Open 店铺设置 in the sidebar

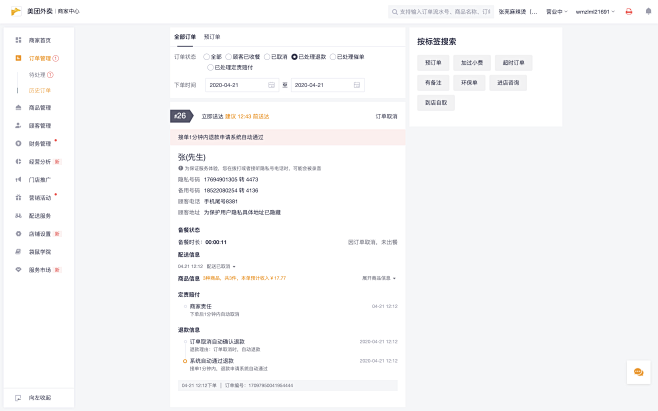tap(40, 233)
